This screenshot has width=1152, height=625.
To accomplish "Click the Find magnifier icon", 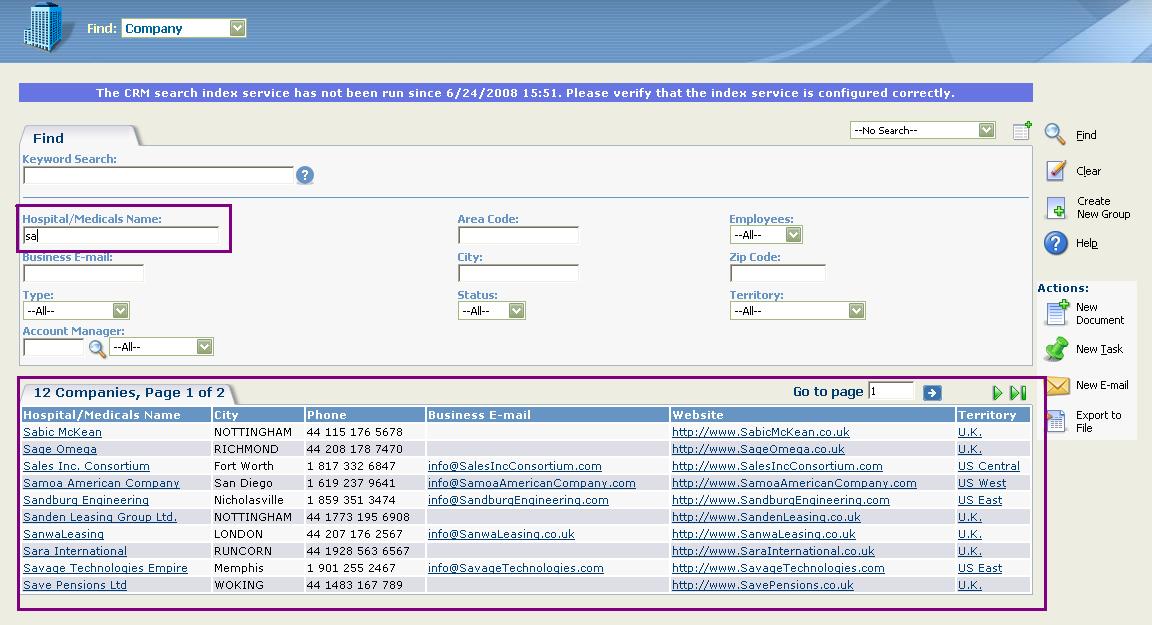I will [1055, 134].
